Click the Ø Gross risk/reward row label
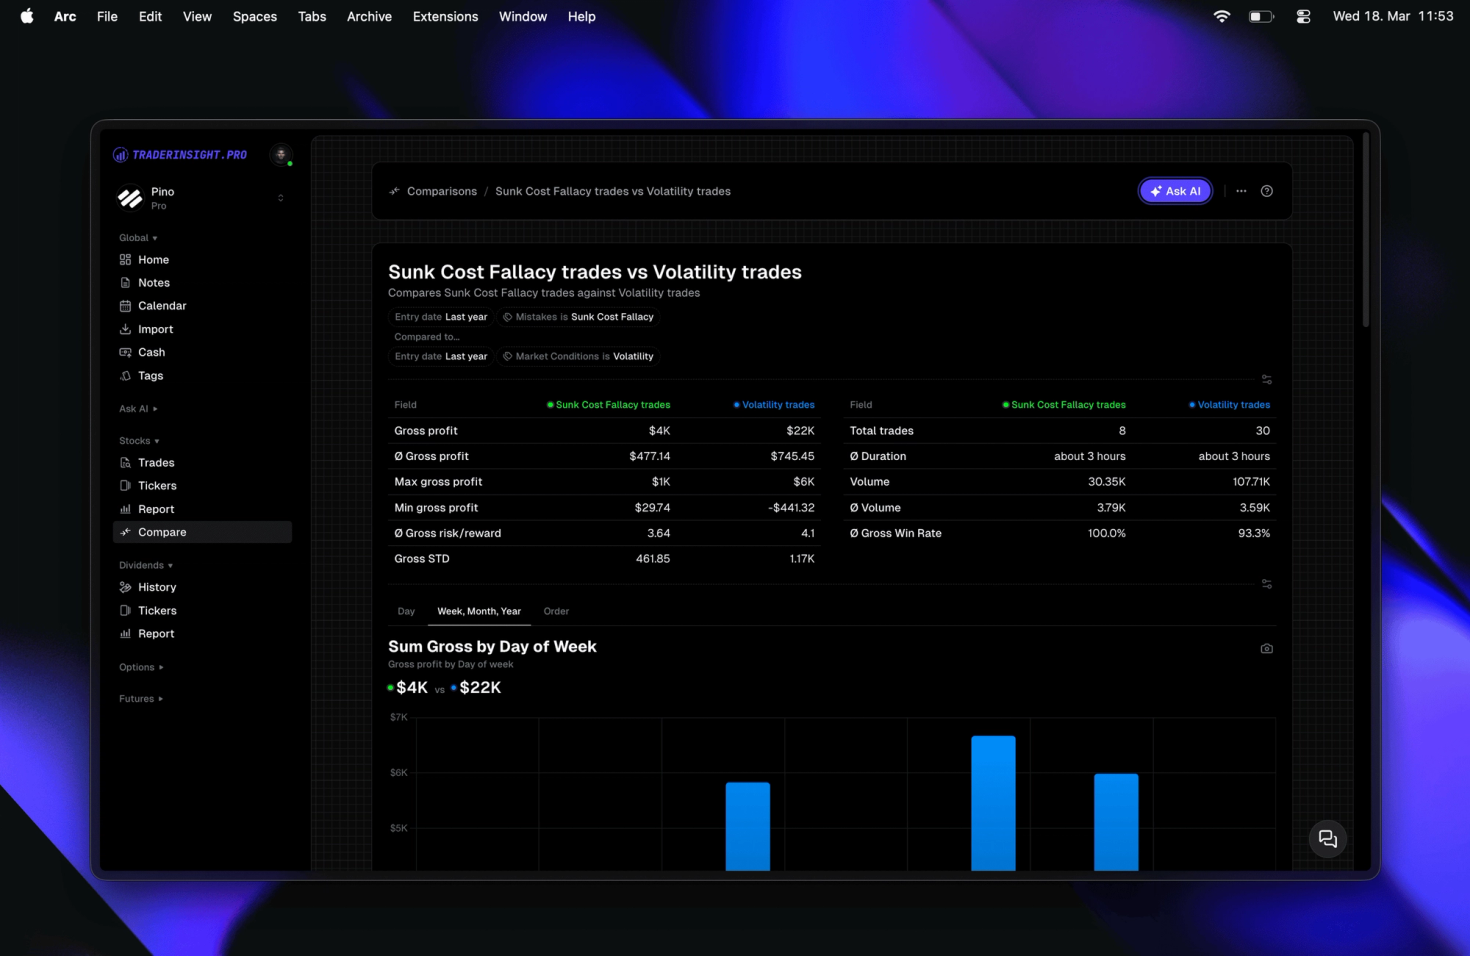 (448, 533)
